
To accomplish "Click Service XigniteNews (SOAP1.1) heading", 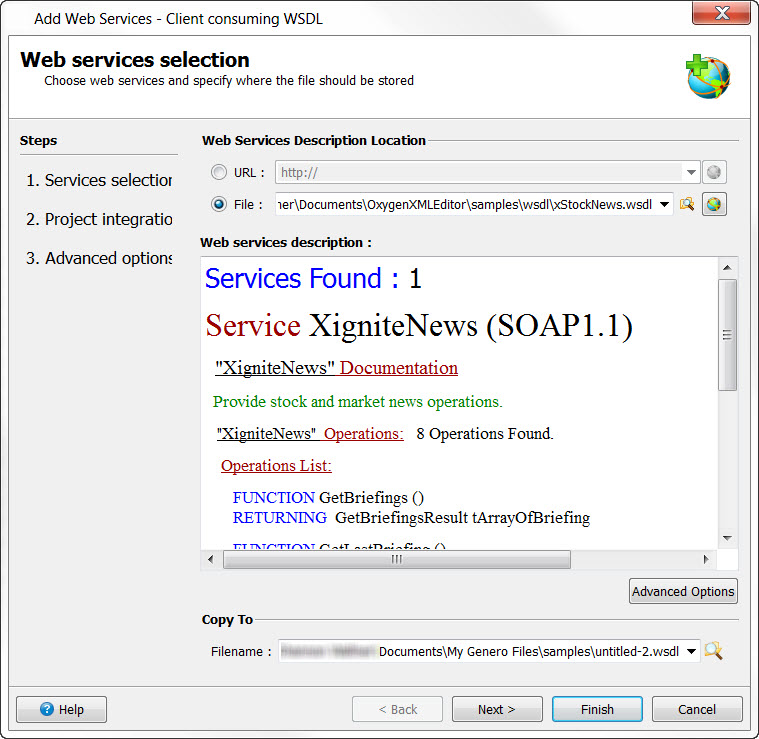I will 419,325.
